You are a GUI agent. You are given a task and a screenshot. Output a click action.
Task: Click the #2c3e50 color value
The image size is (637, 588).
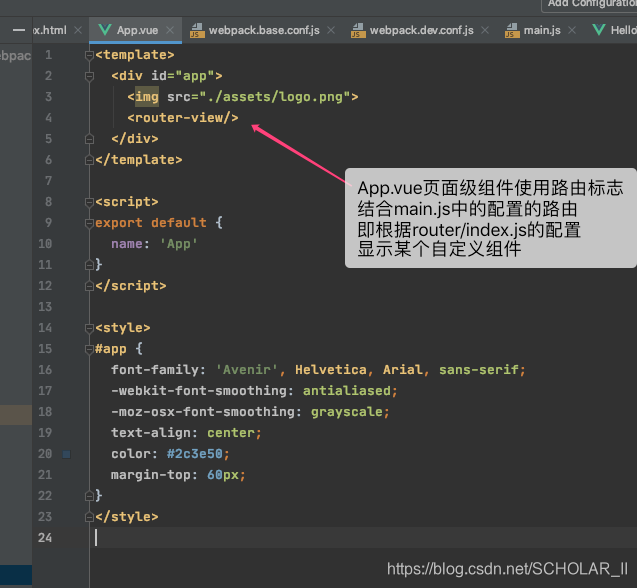tap(195, 454)
